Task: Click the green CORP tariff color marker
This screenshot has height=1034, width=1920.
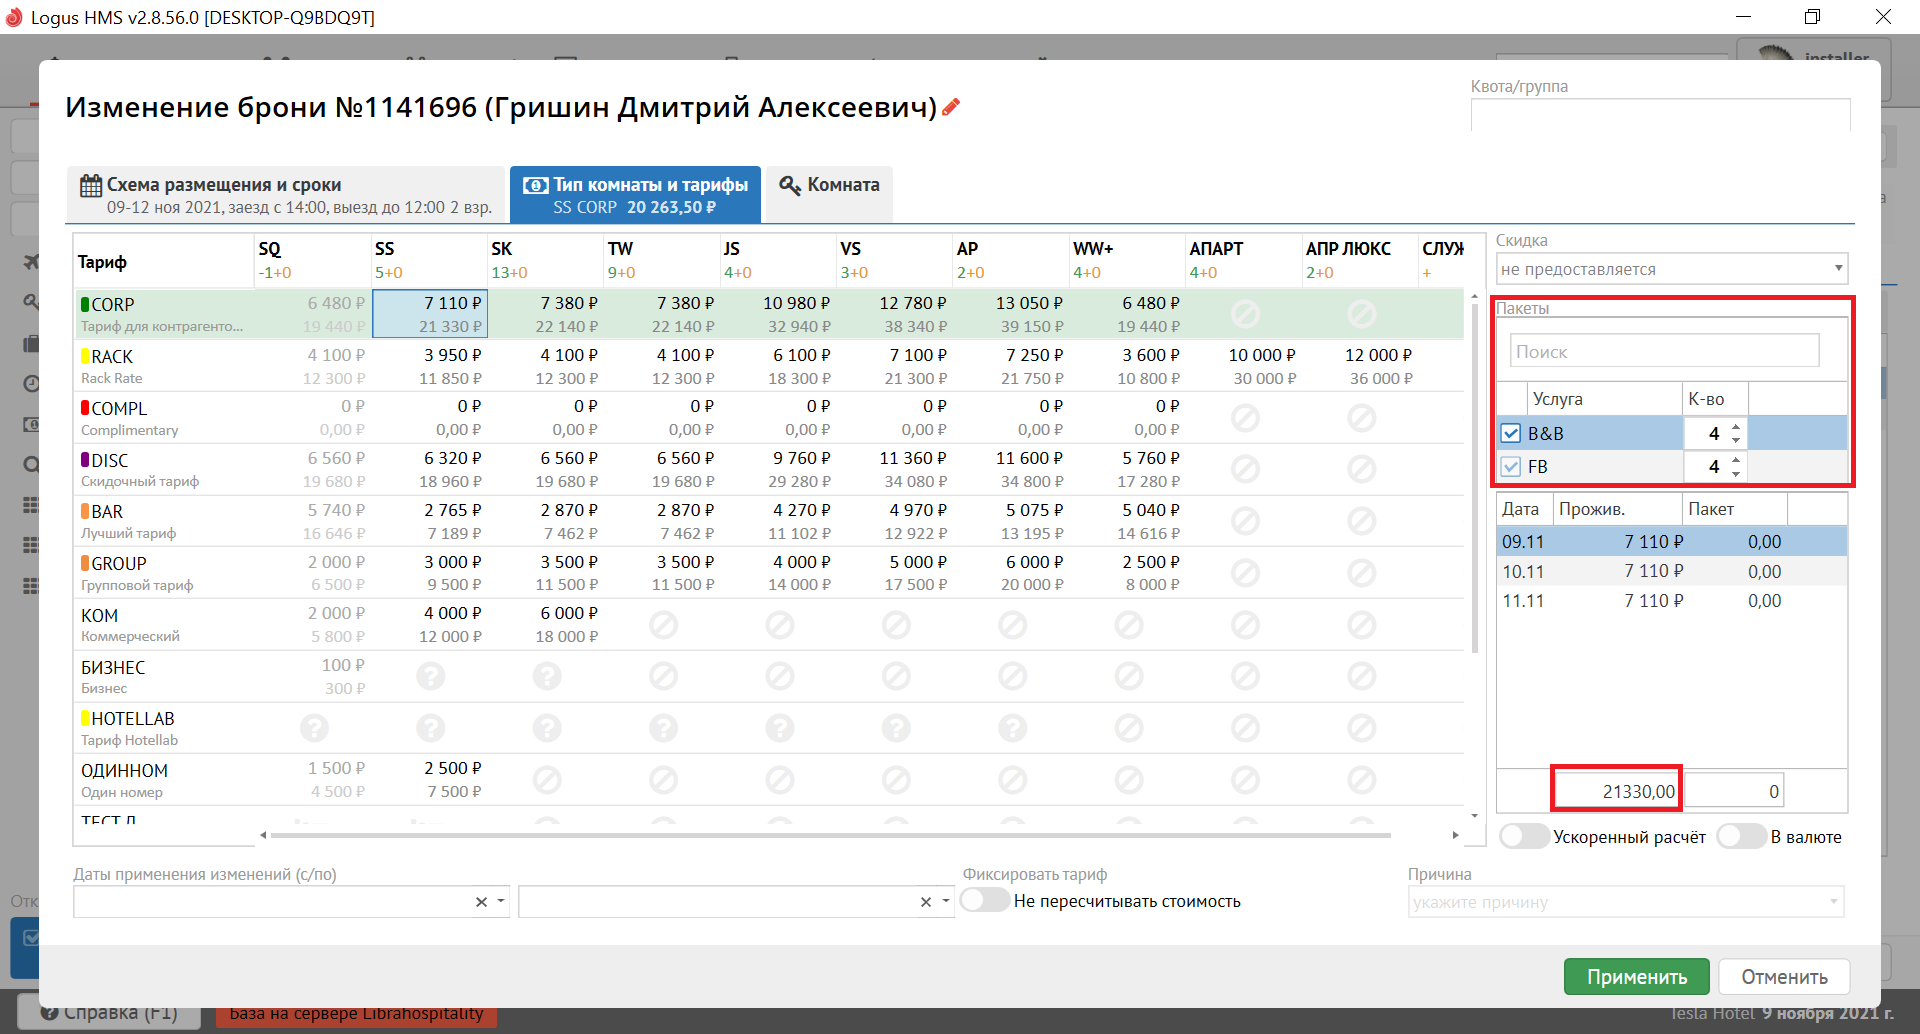Action: 85,305
